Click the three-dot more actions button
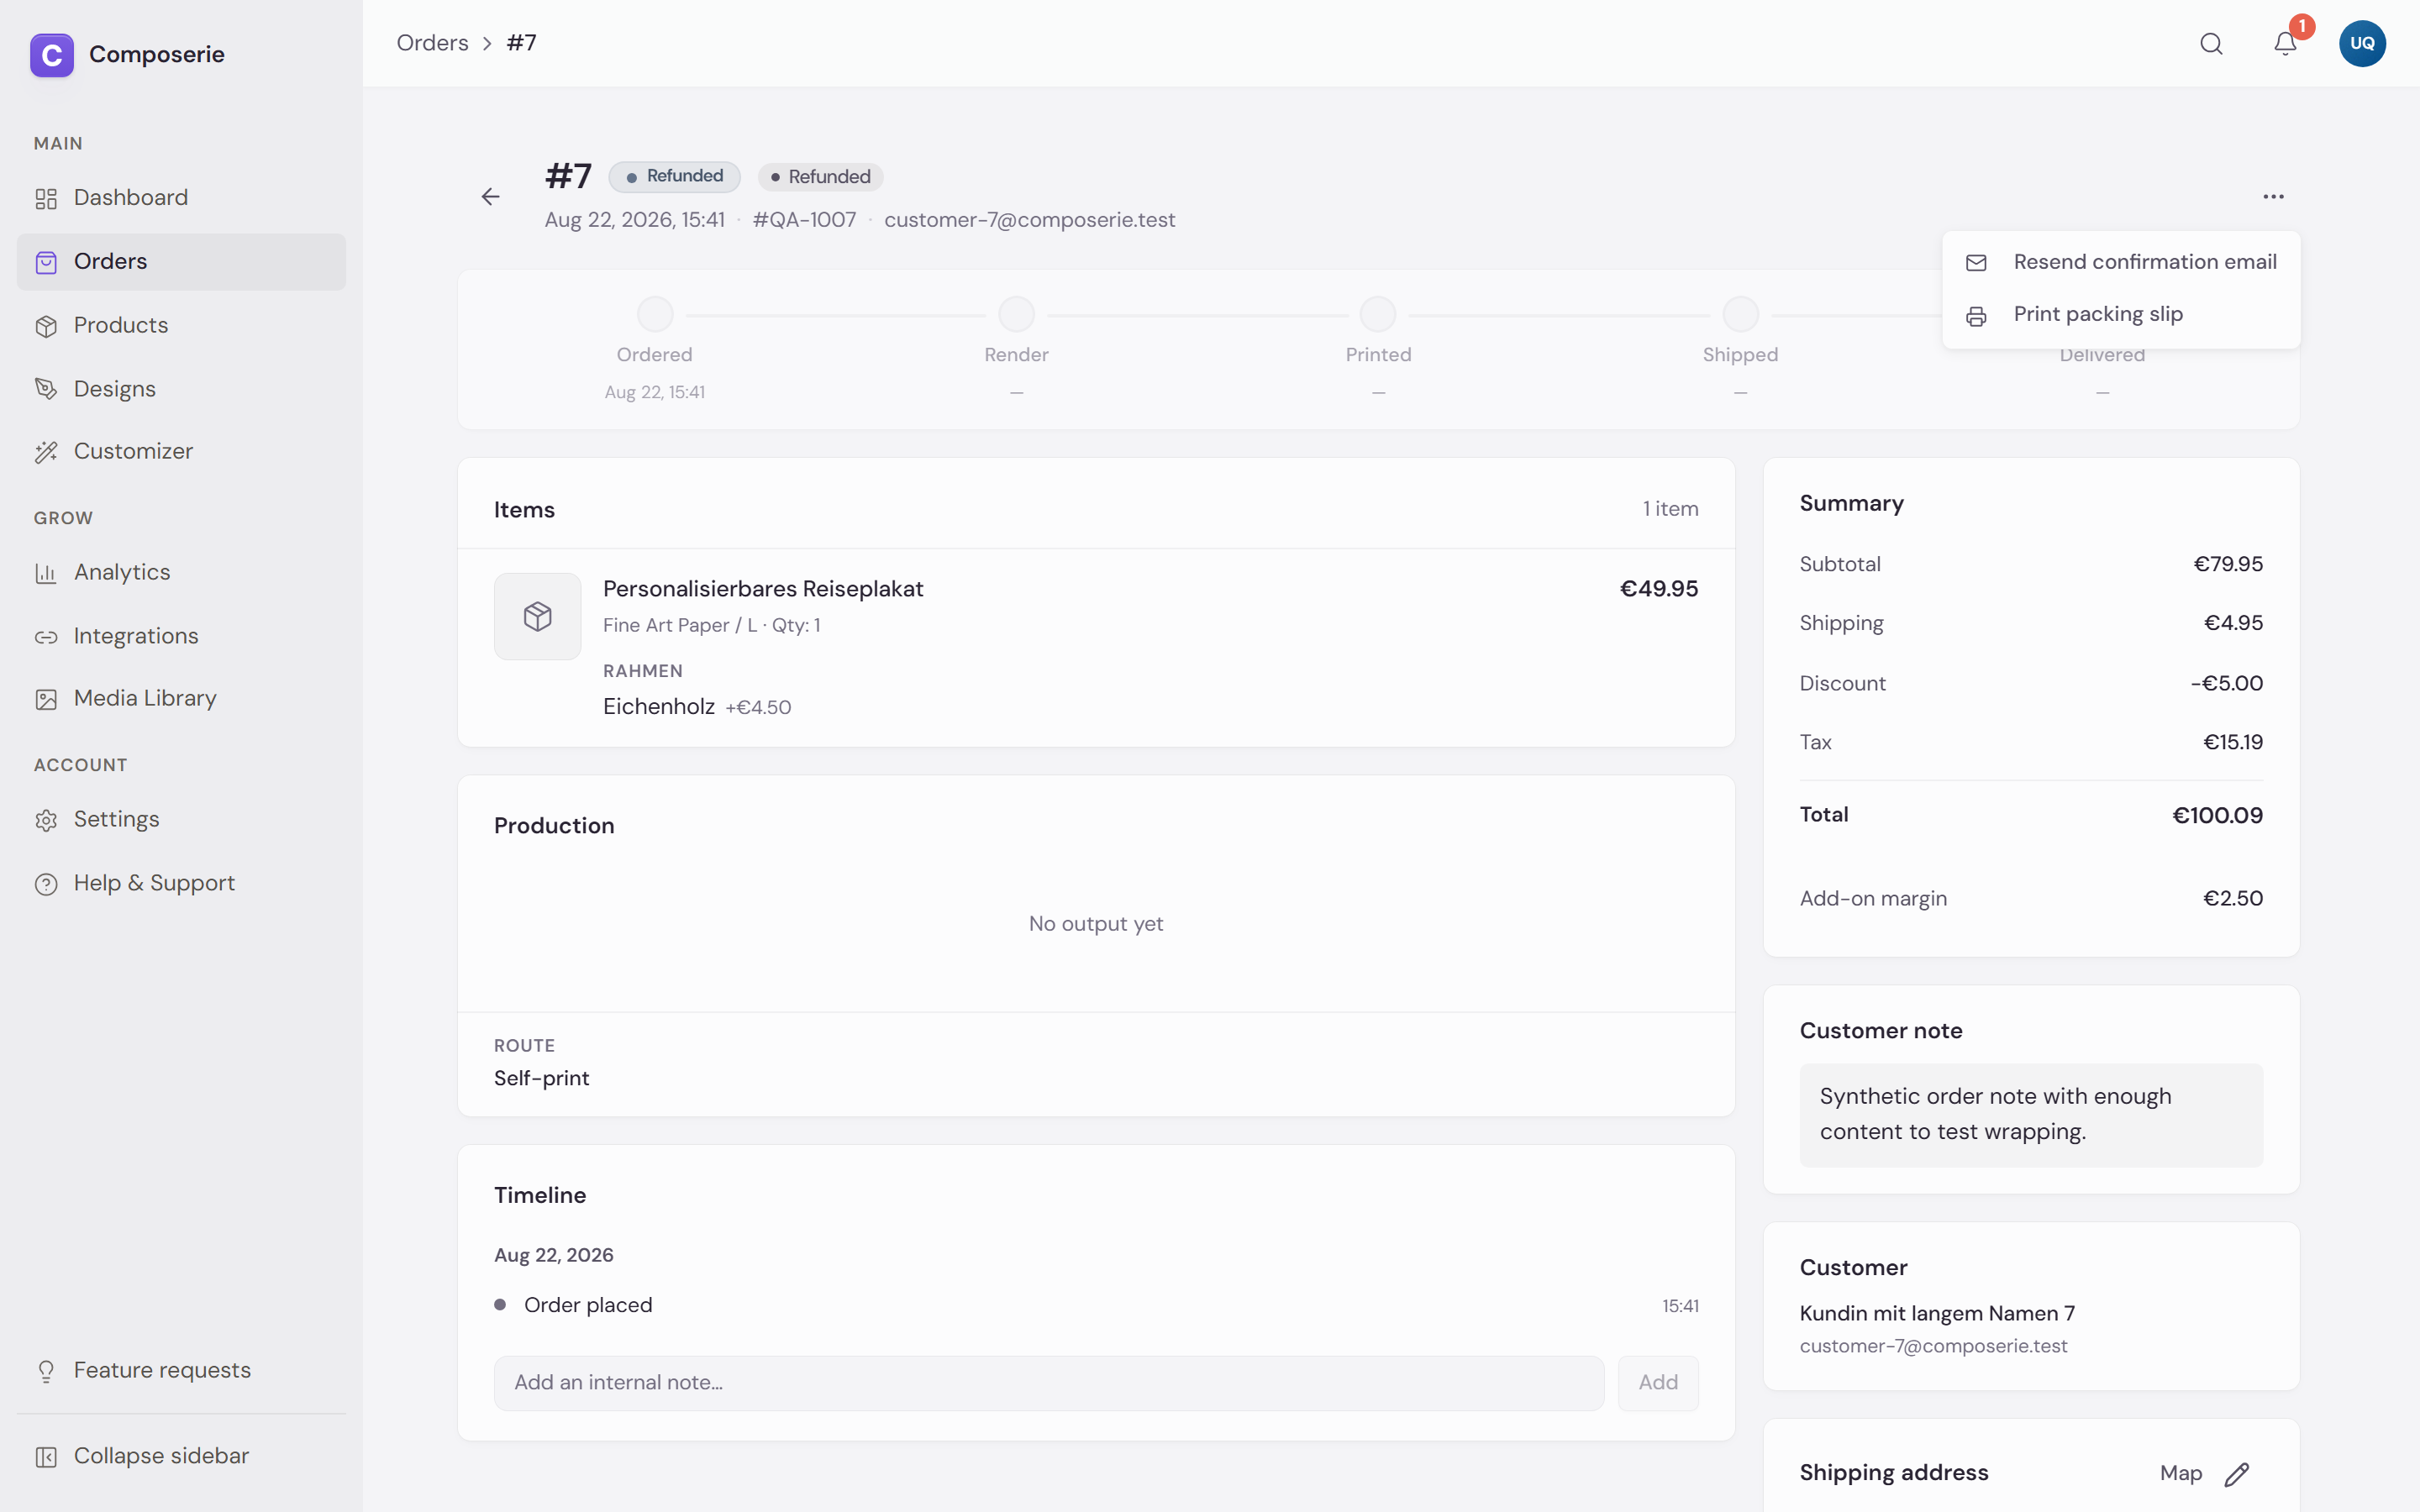This screenshot has height=1512, width=2420. tap(2273, 197)
